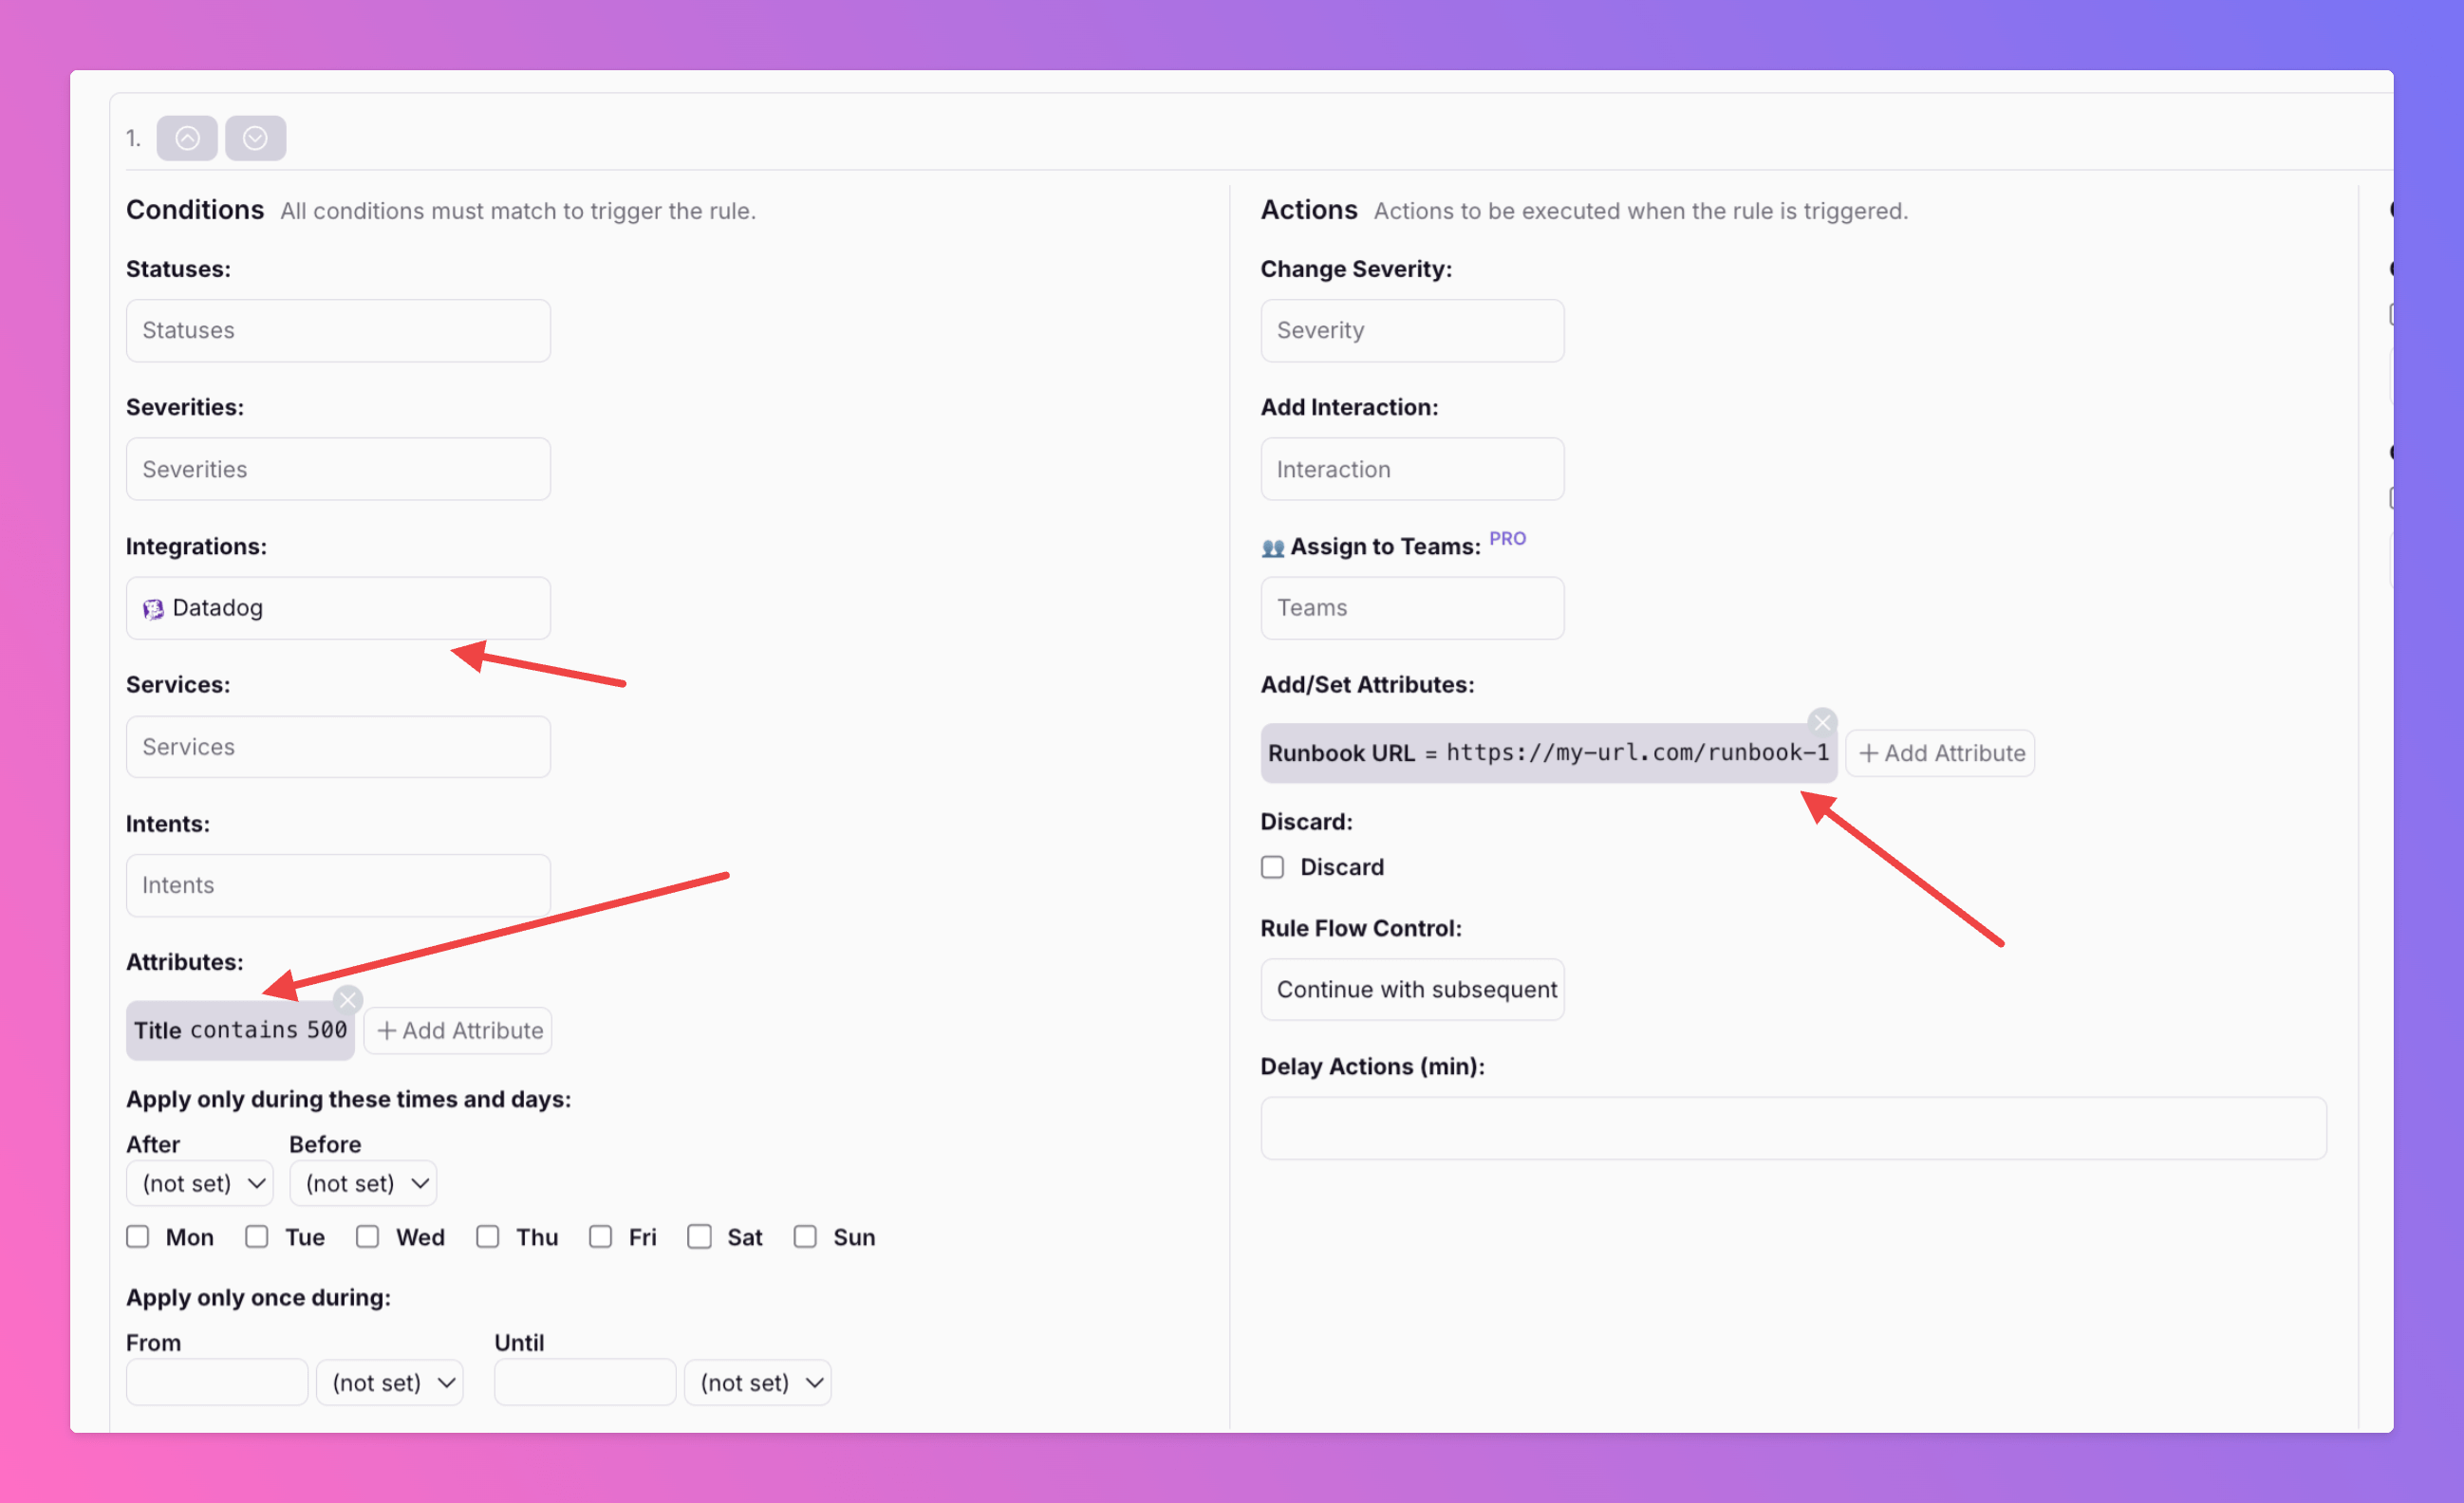Add a condition attribute under Attributes
This screenshot has width=2464, height=1503.
[459, 1030]
